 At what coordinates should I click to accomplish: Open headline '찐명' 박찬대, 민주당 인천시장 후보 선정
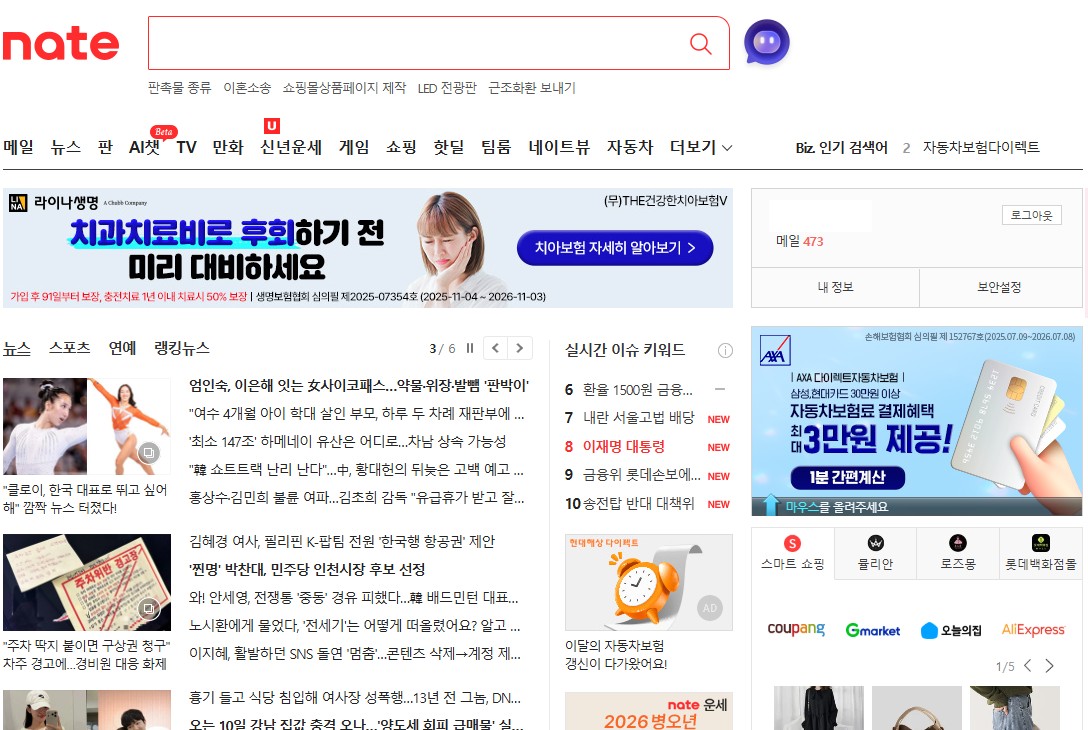pos(307,570)
